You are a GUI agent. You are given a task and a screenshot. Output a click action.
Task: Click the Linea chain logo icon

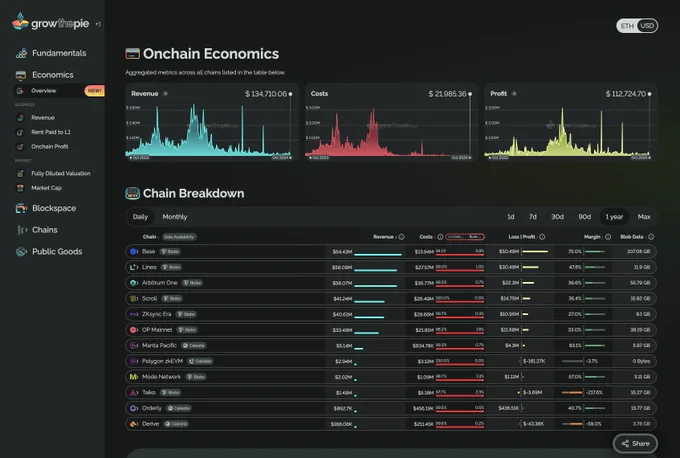pyautogui.click(x=134, y=267)
